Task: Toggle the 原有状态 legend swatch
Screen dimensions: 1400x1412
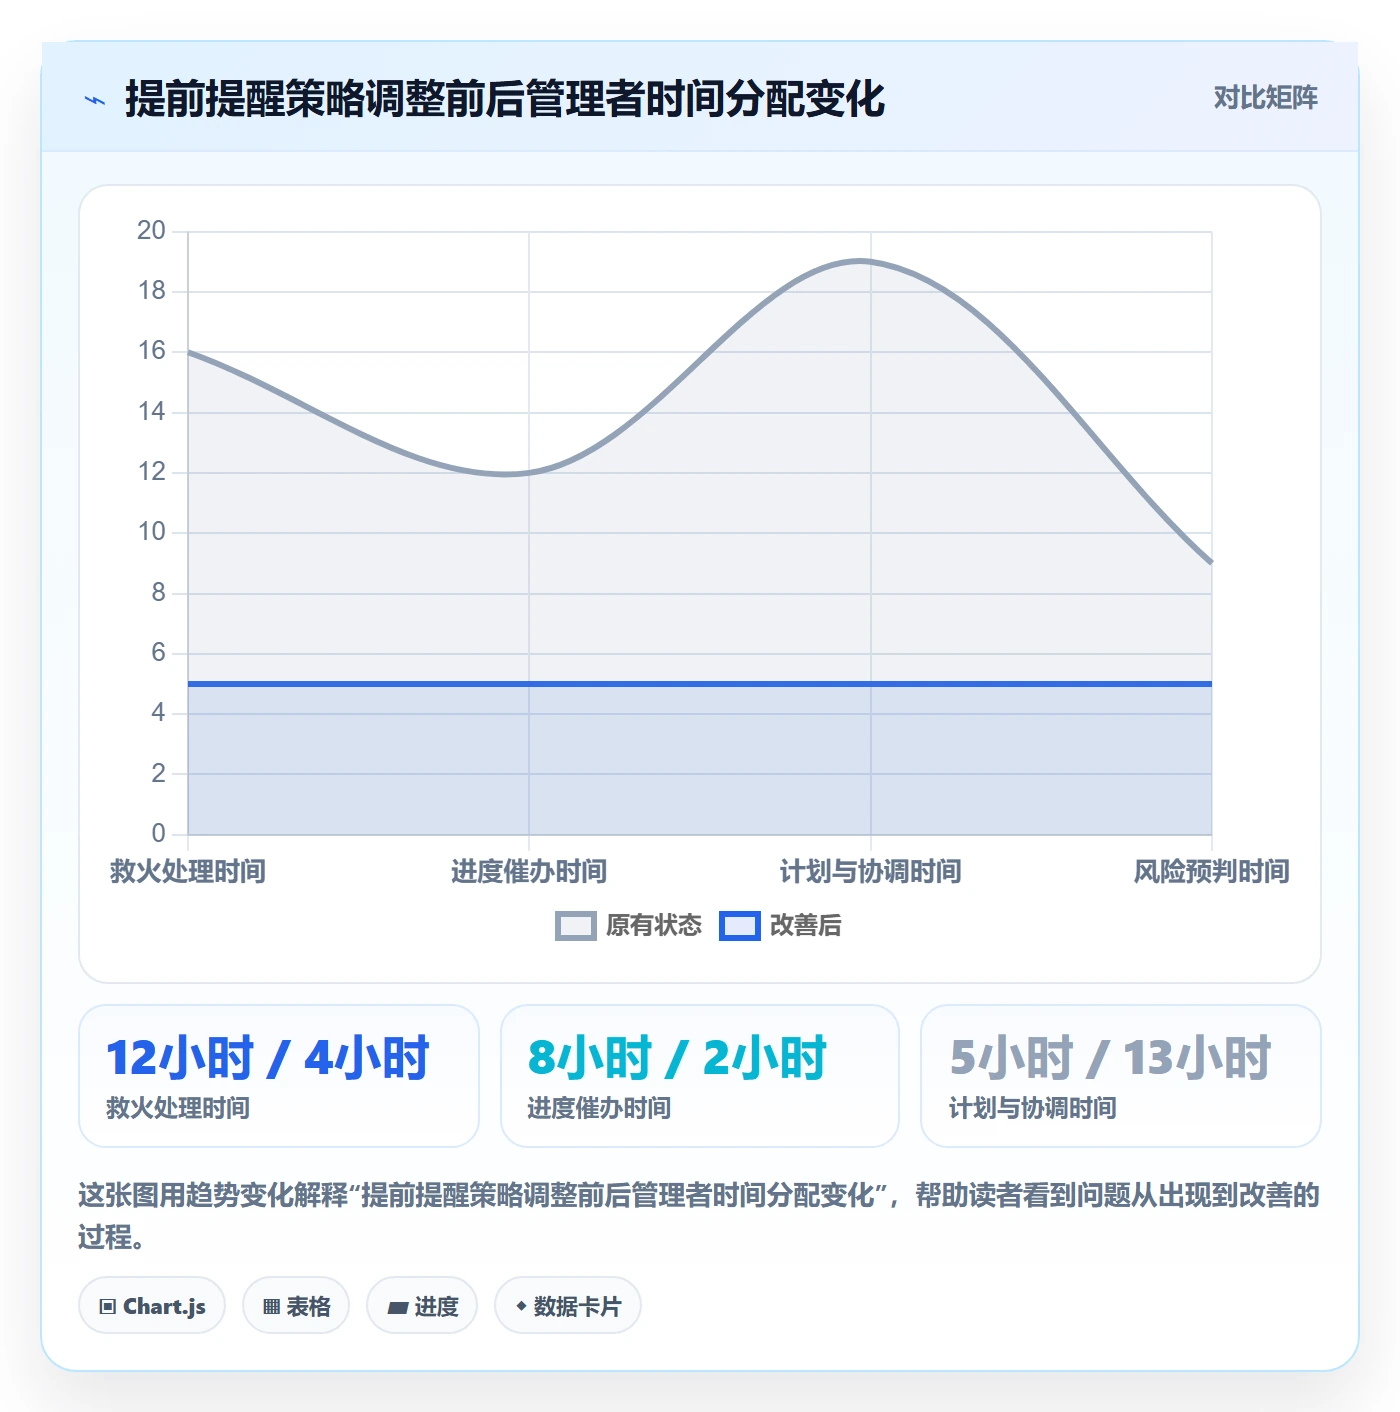Action: click(x=576, y=926)
